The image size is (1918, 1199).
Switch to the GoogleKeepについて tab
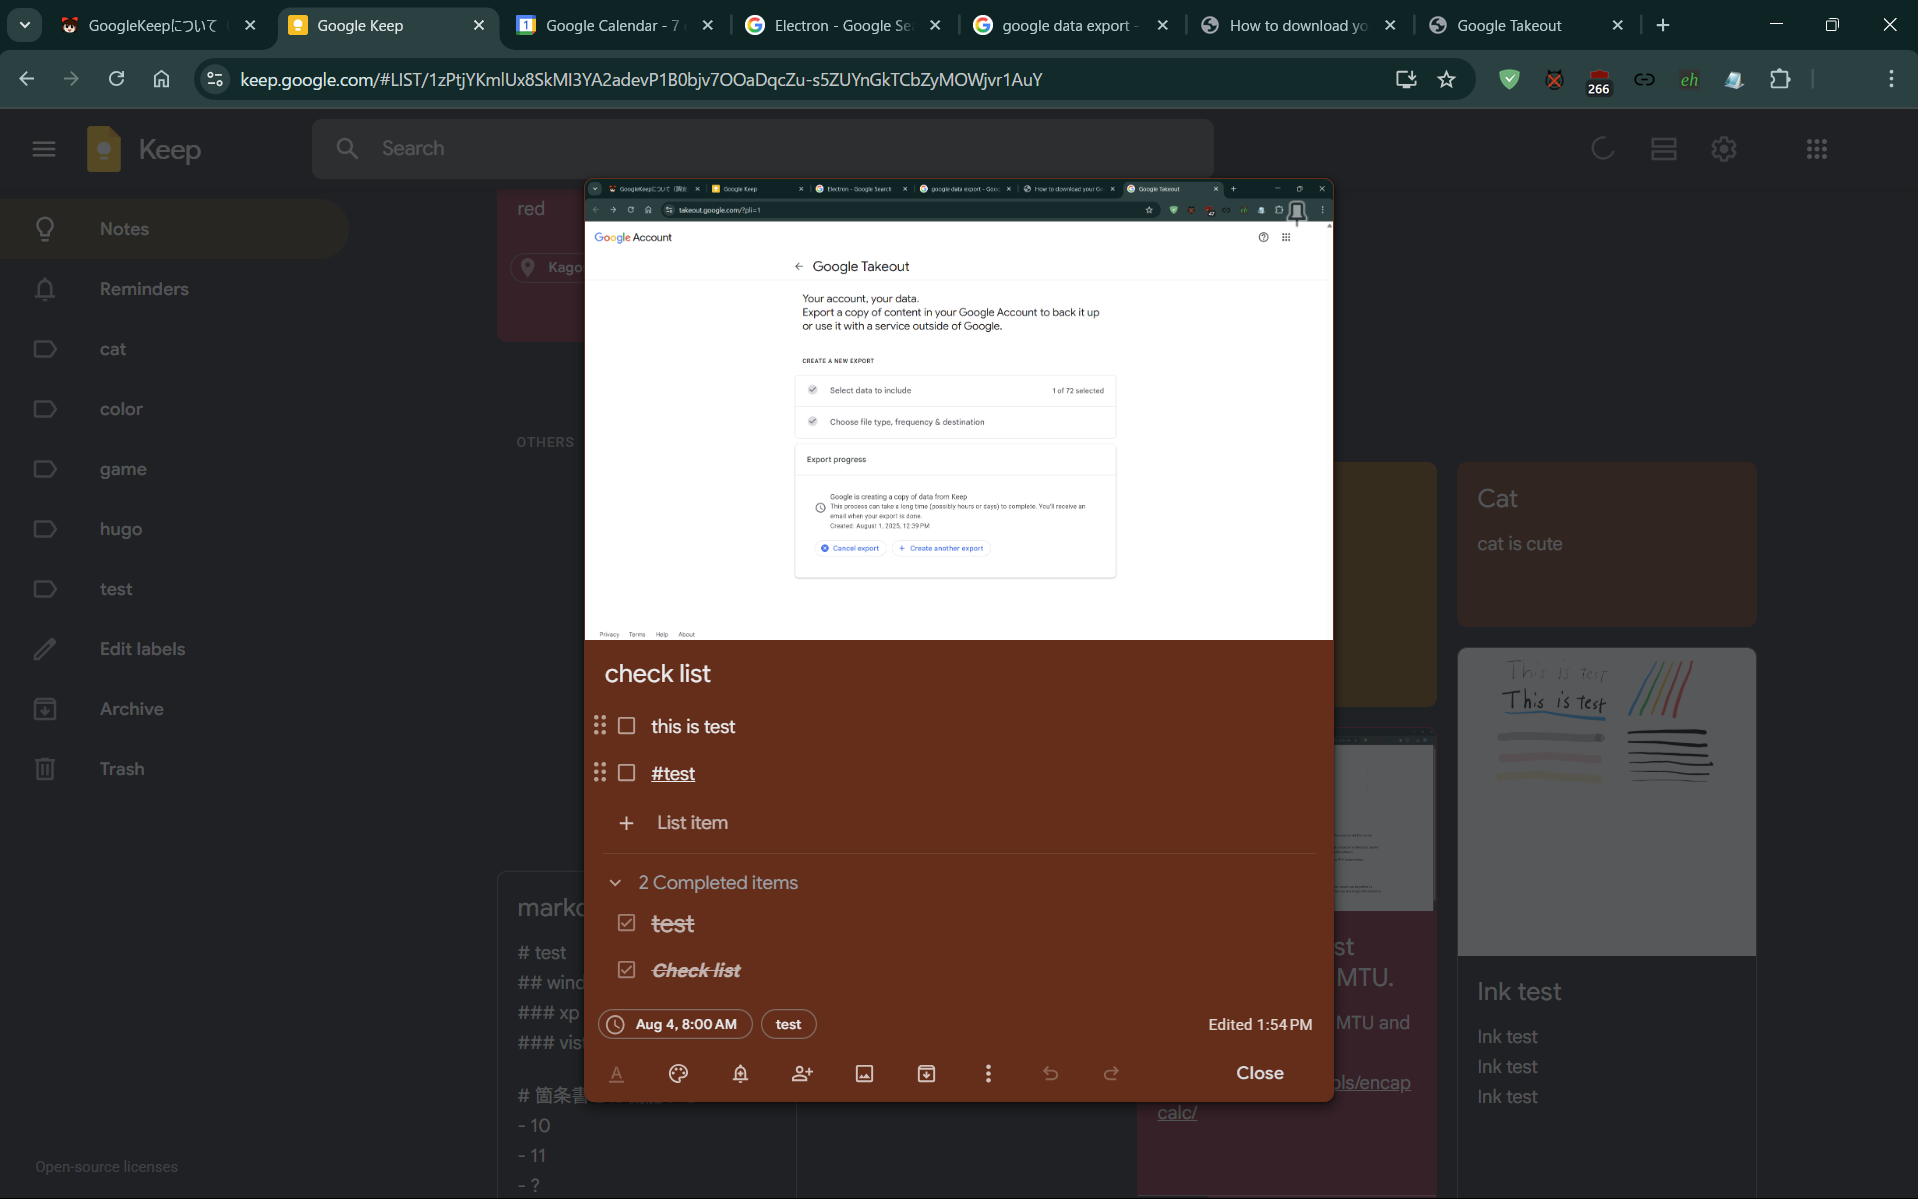[x=160, y=25]
